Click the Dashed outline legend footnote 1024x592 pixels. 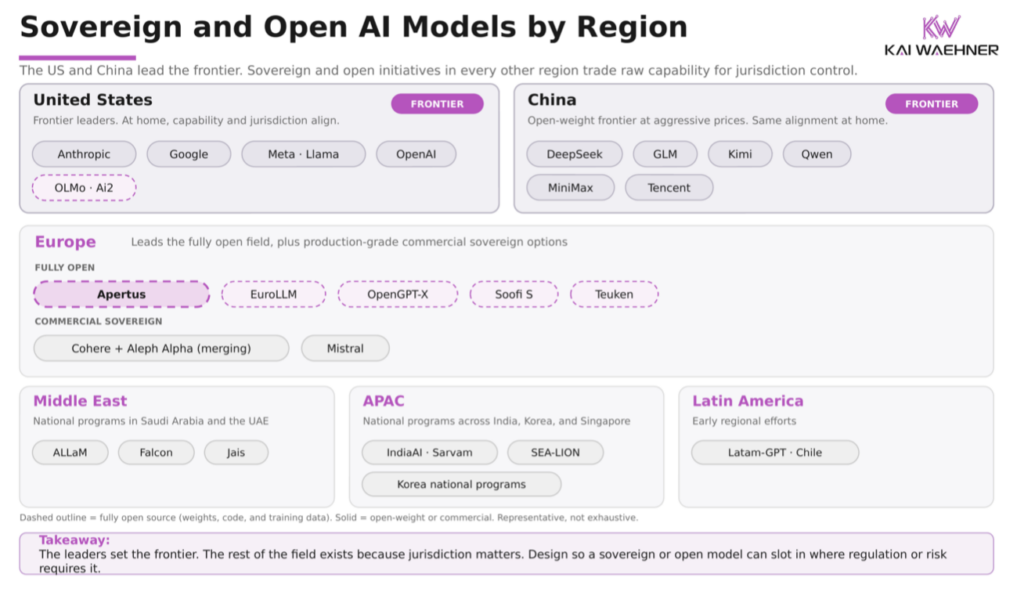pyautogui.click(x=328, y=518)
